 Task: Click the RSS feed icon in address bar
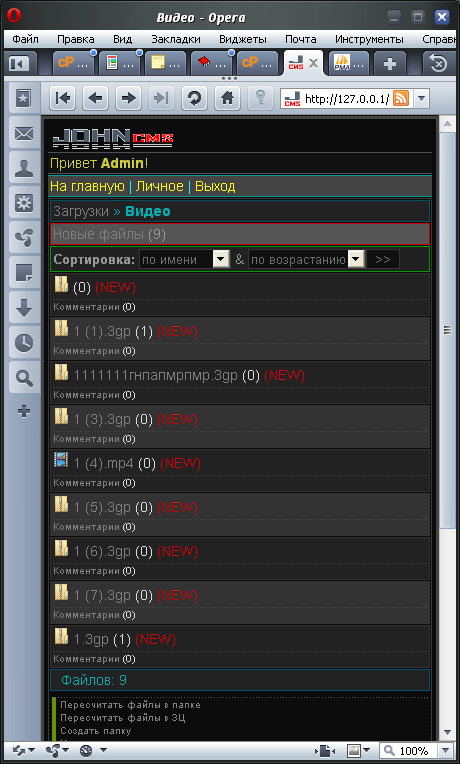point(401,99)
